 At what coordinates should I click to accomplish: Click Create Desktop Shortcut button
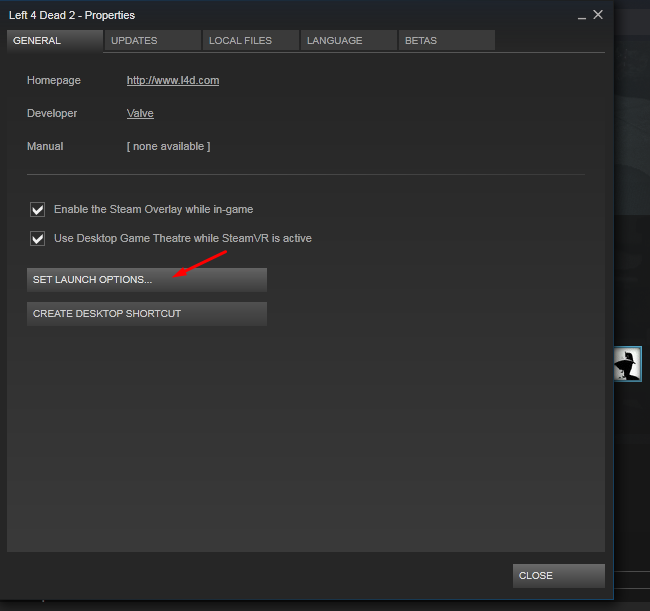point(147,314)
